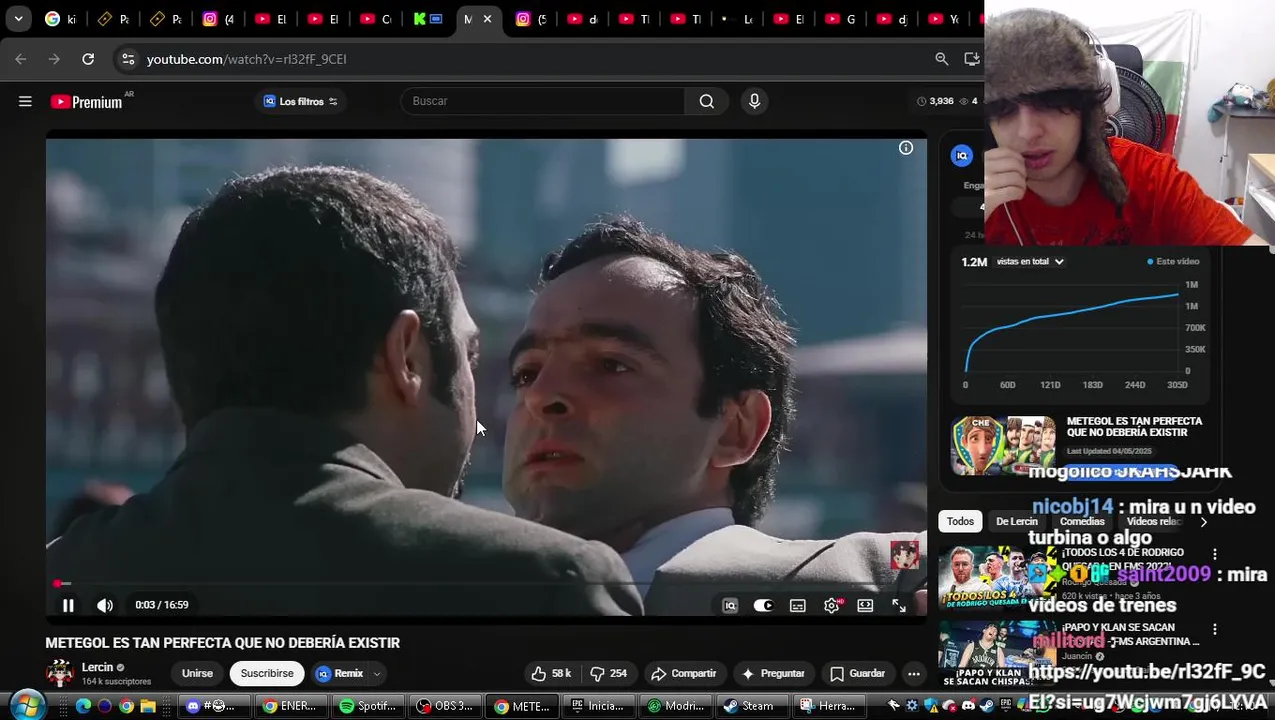Open Papo y Klan video thumbnail

[x=997, y=653]
